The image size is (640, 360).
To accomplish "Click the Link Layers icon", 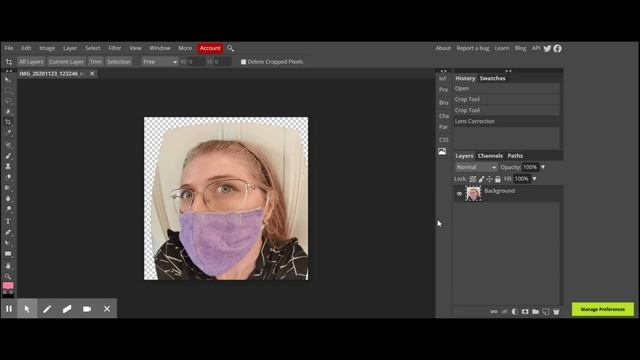I will 494,312.
